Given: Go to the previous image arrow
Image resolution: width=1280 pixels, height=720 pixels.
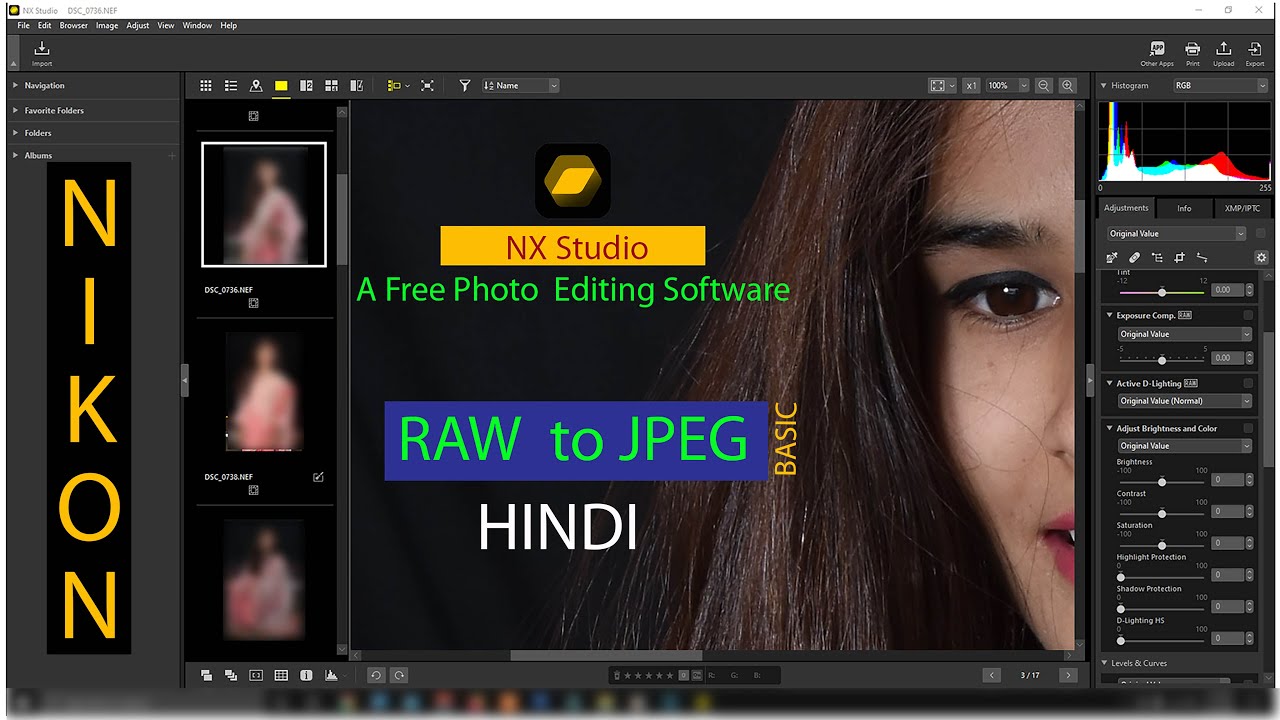Looking at the screenshot, I should tap(992, 675).
